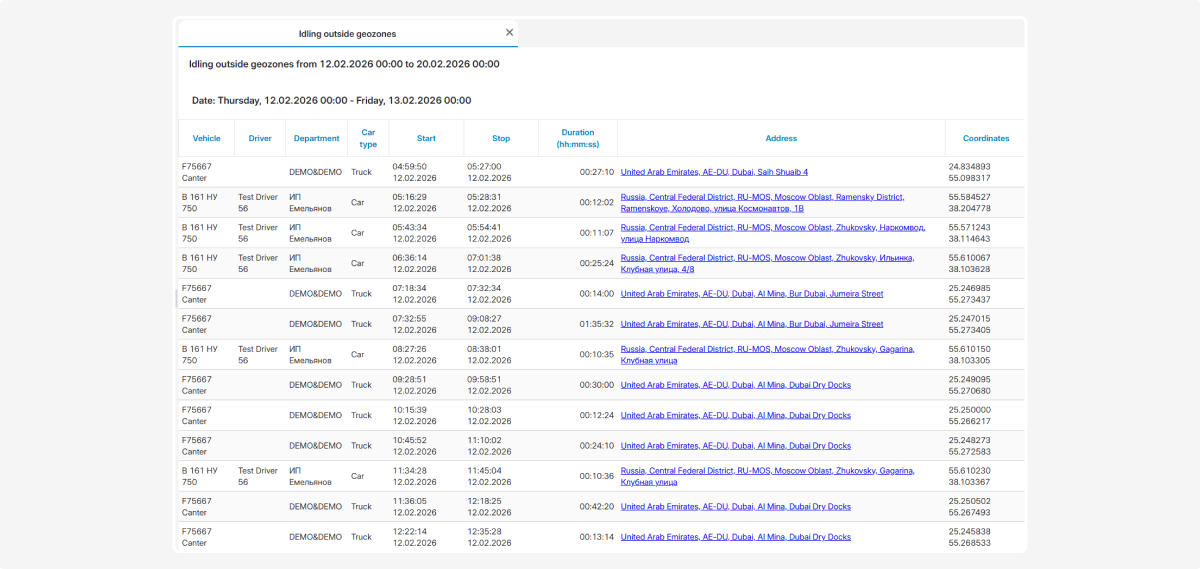
Task: Open Dubai Dry Docks link for 09:28:51 start
Action: 735,385
